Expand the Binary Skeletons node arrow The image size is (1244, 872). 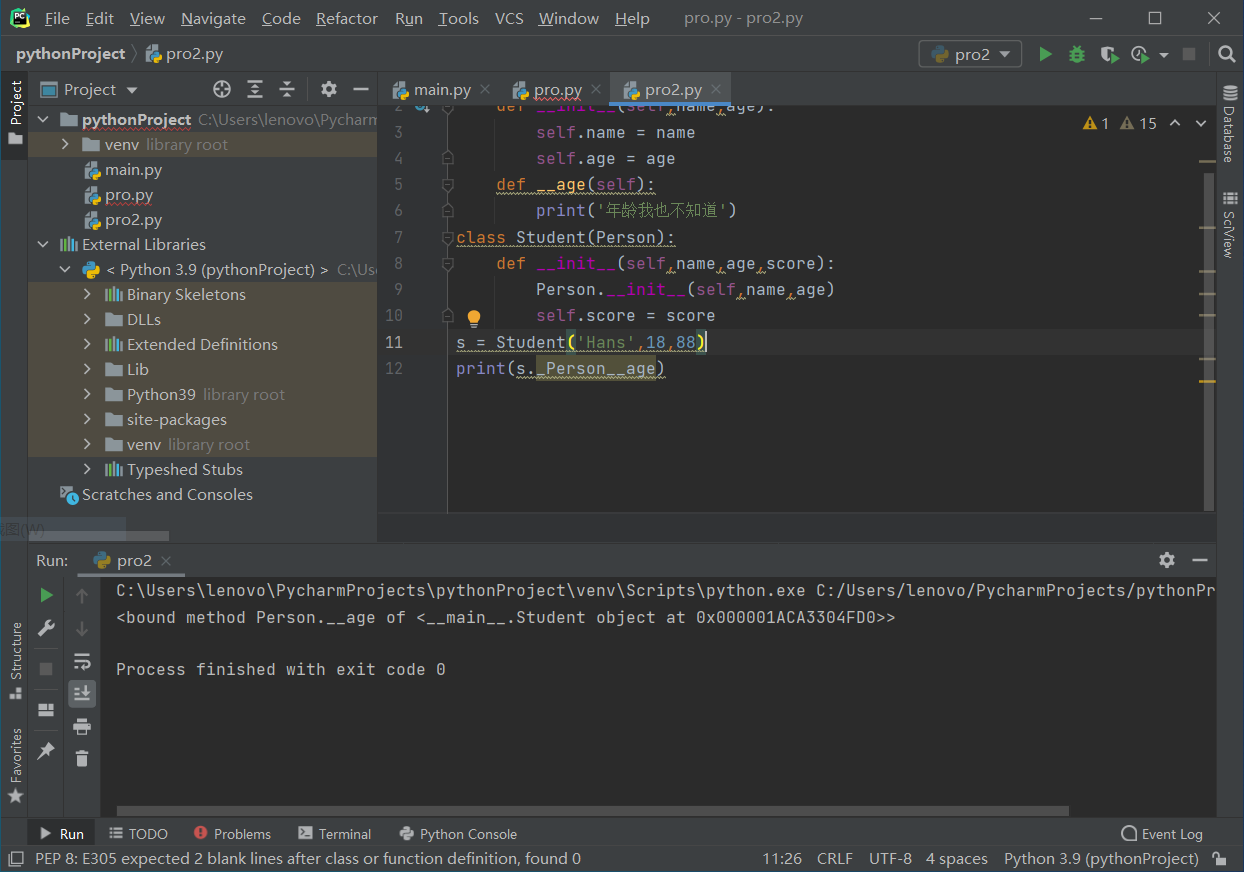pyautogui.click(x=87, y=295)
